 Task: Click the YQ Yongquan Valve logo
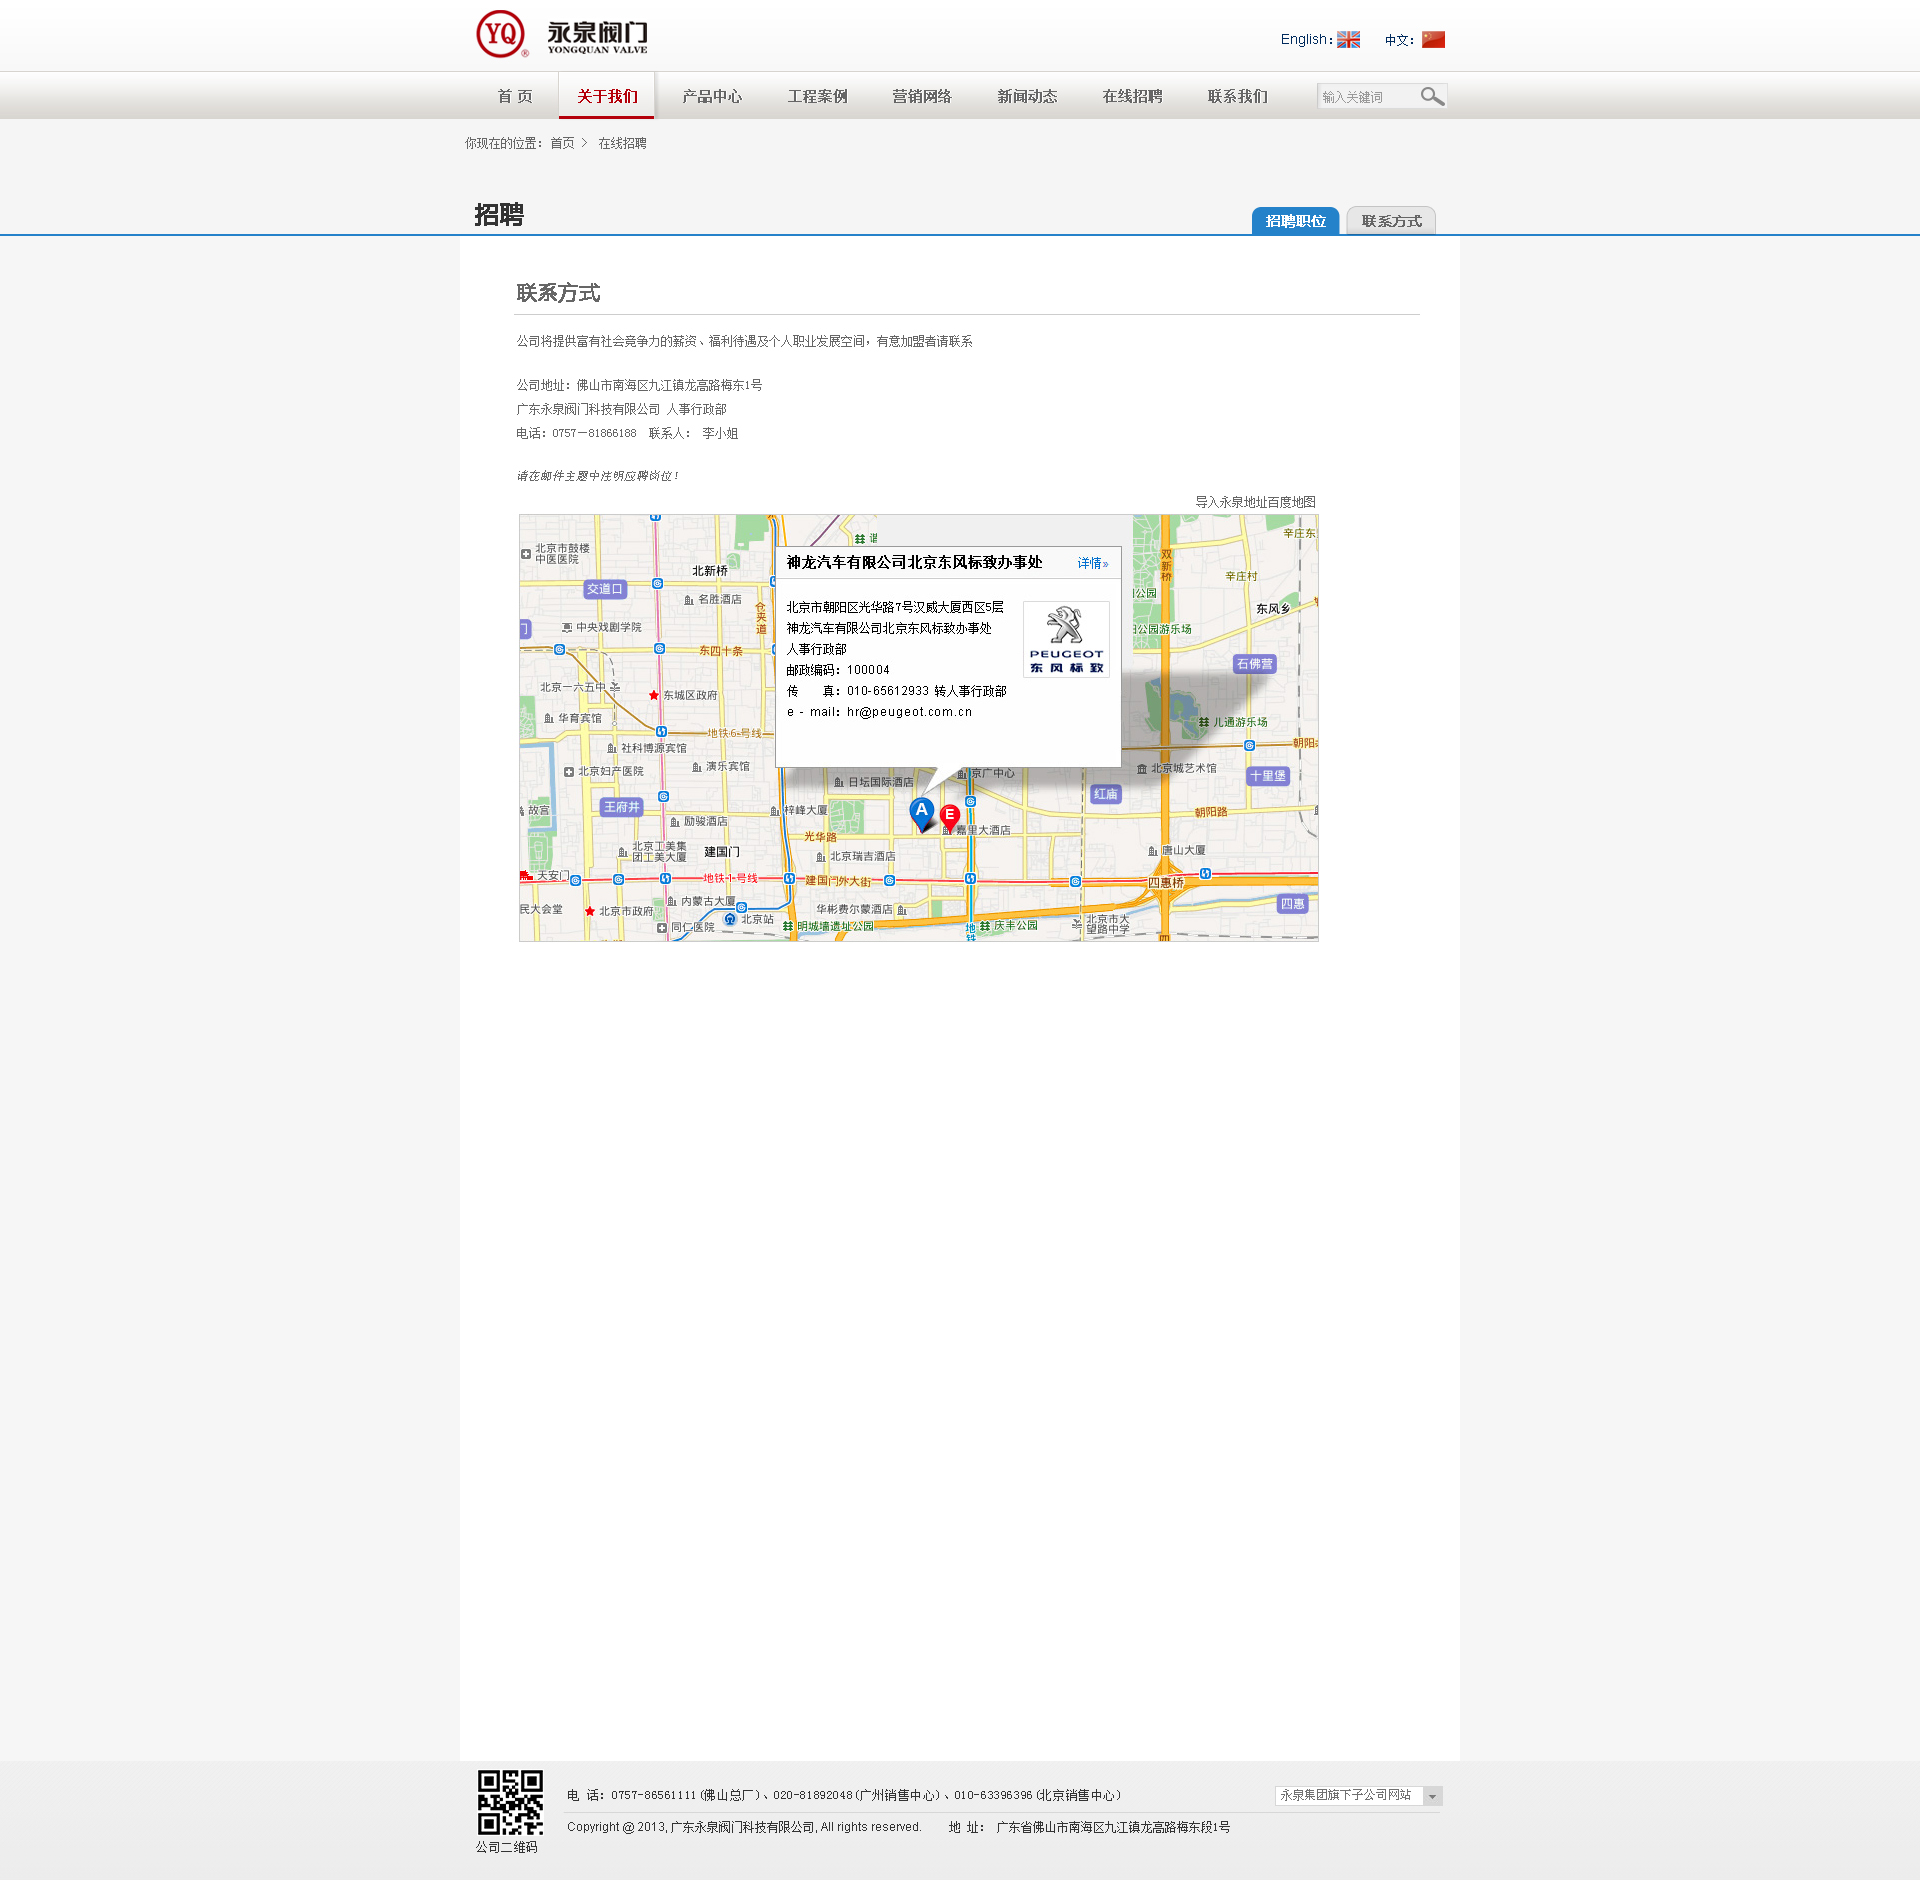click(561, 35)
